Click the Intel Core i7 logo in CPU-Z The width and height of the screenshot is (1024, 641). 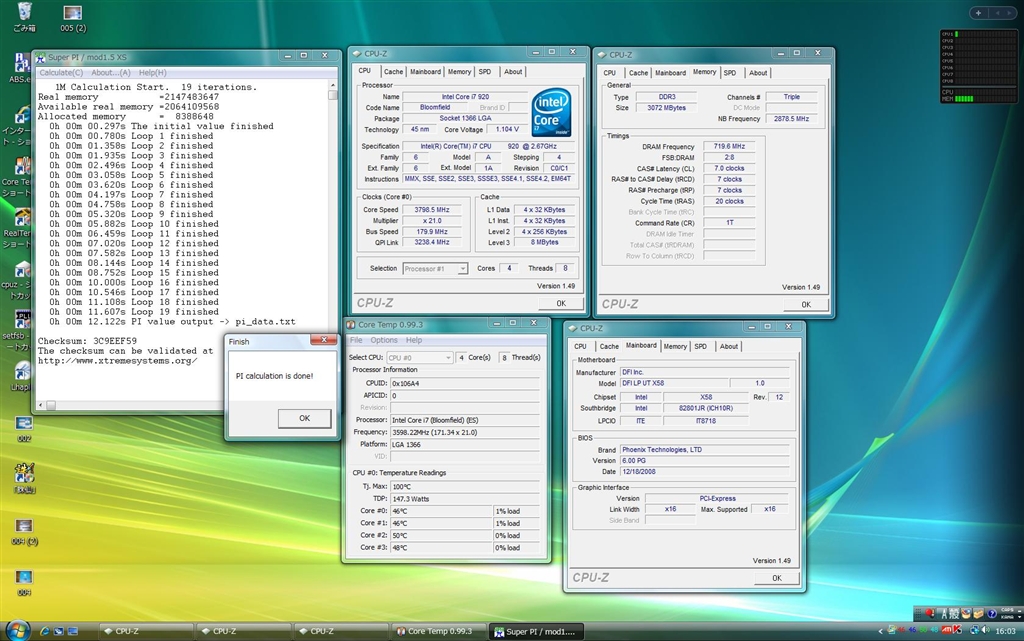(x=551, y=110)
